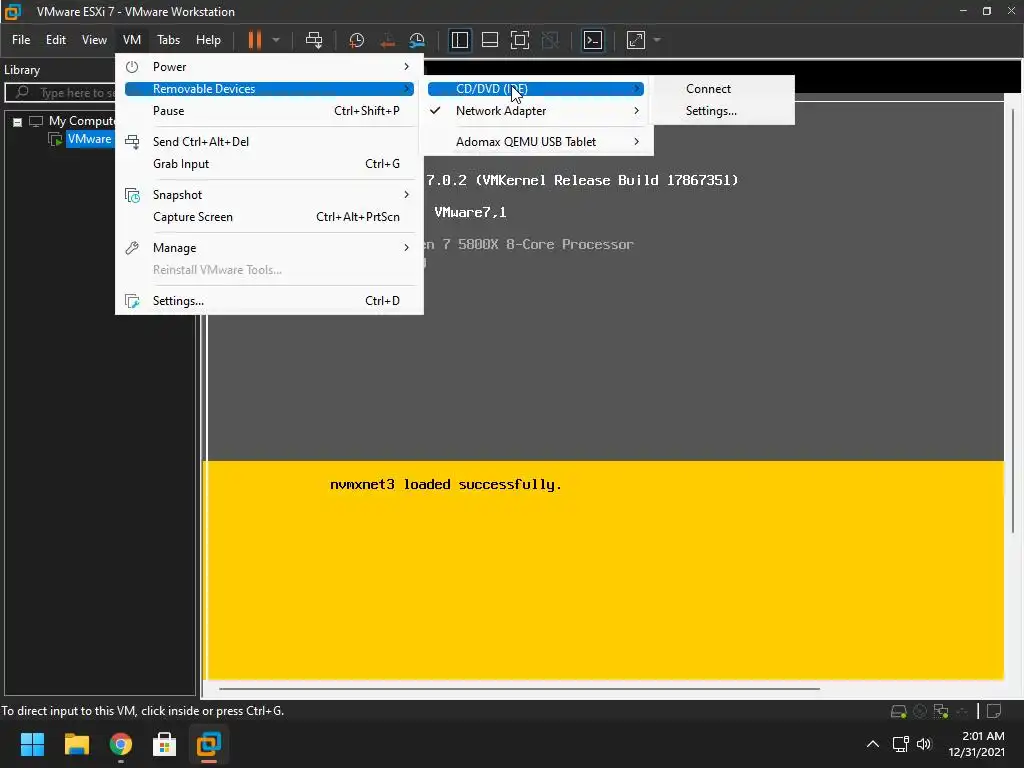This screenshot has width=1024, height=768.
Task: Click the message log status bar icon
Action: click(x=994, y=711)
